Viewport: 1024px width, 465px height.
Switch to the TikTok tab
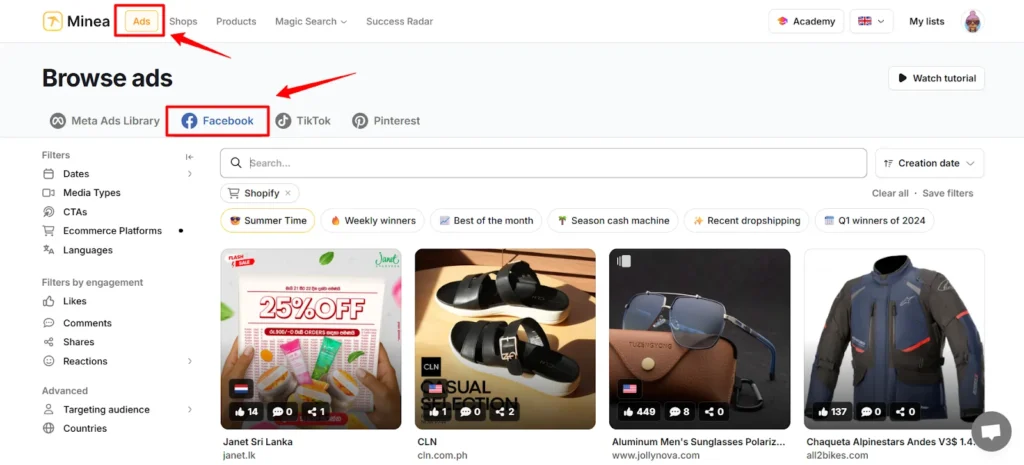pos(303,121)
